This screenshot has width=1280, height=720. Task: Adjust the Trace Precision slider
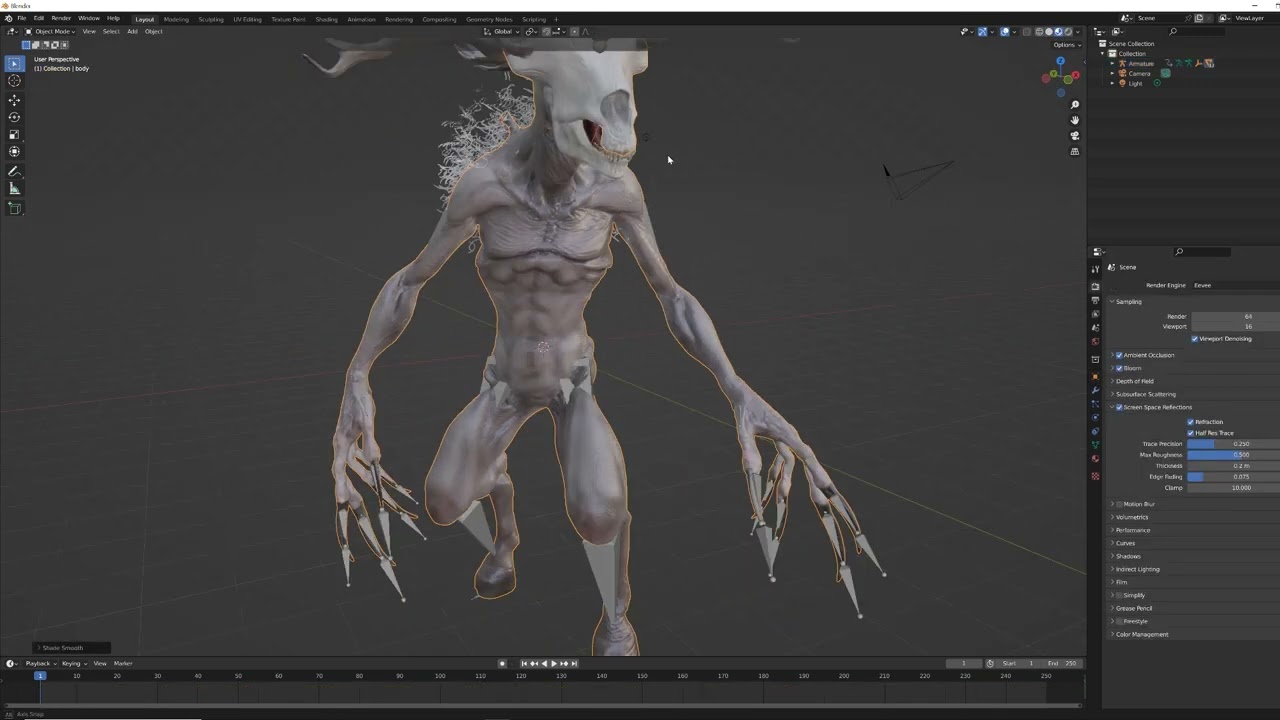coord(1233,444)
